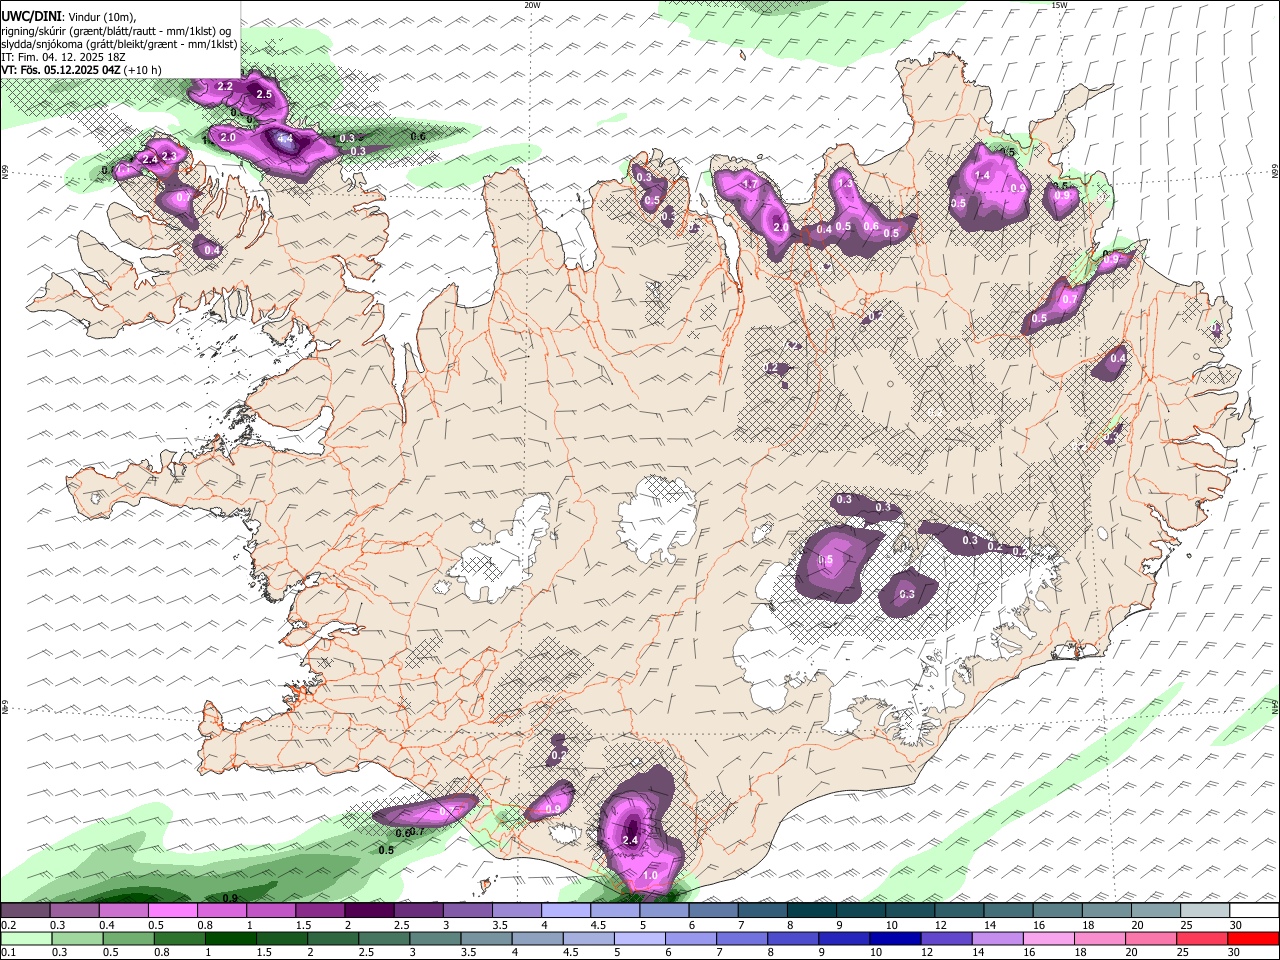Select the dark purple 0.2 snow legend swatch
1280x960 pixels.
click(25, 910)
